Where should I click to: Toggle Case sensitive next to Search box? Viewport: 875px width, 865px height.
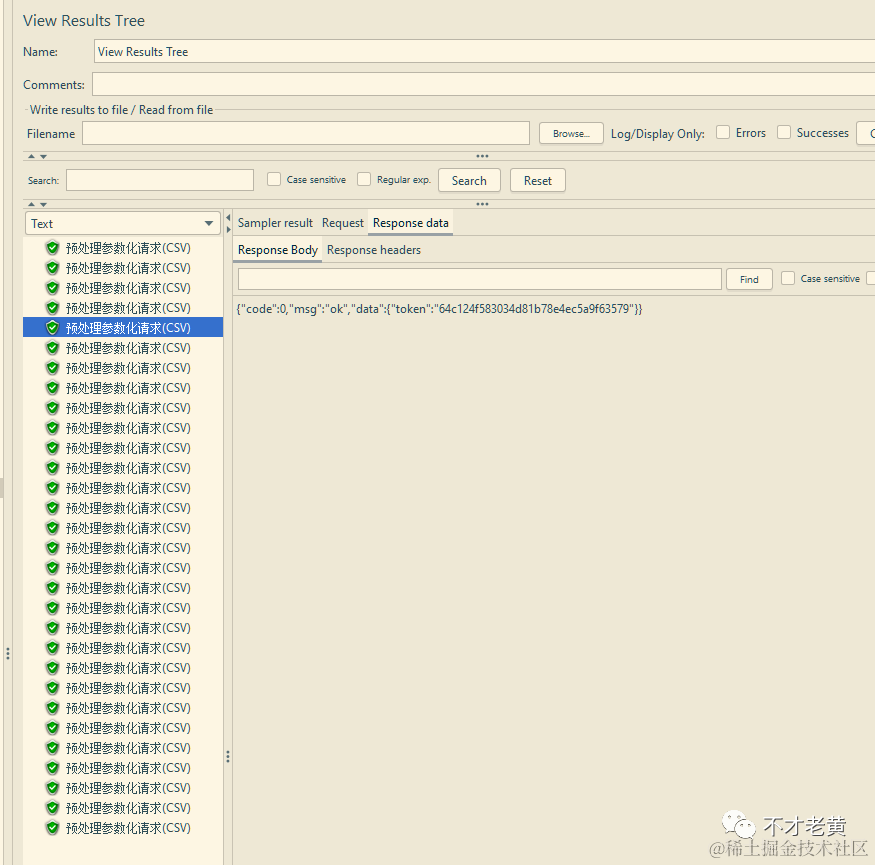[273, 179]
